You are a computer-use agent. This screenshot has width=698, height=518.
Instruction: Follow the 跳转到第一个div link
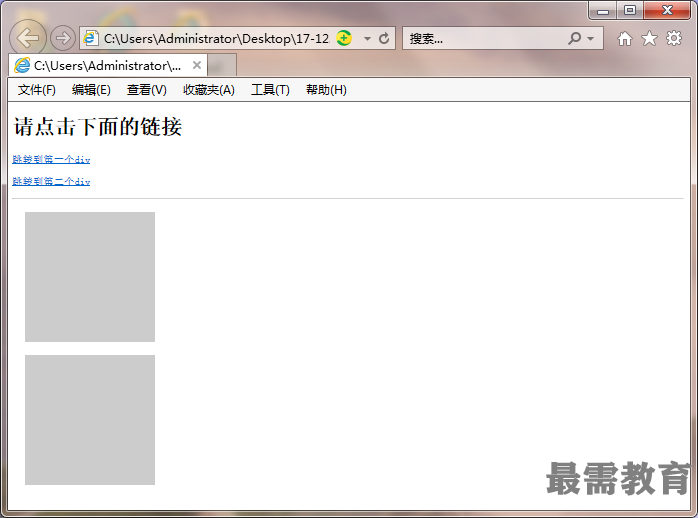pyautogui.click(x=51, y=159)
